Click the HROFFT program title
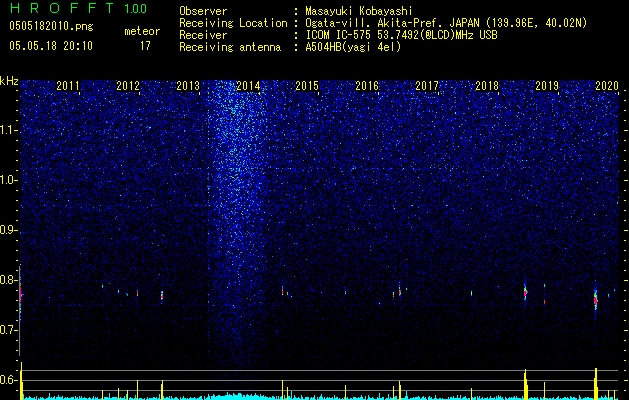 62,8
